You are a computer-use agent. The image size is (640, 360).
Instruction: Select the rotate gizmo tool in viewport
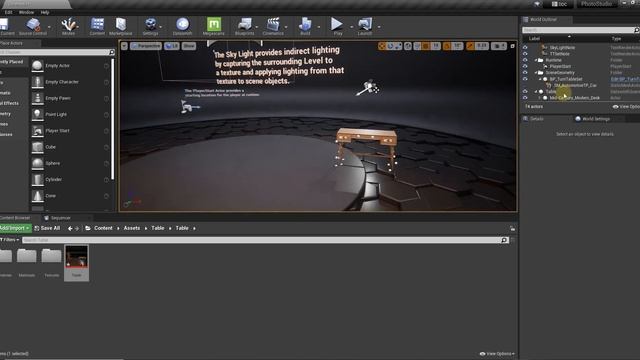(x=390, y=46)
